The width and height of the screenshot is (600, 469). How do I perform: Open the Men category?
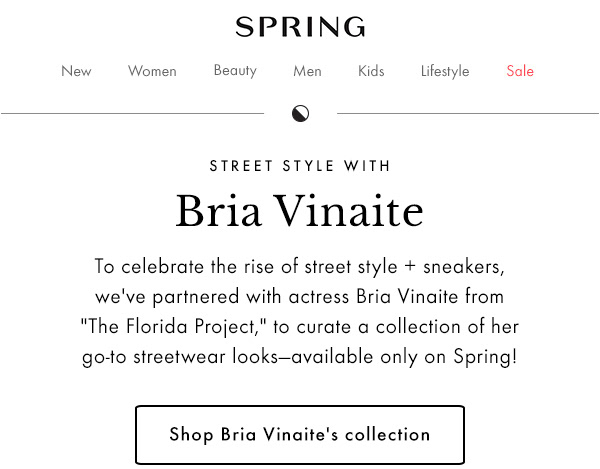click(307, 71)
